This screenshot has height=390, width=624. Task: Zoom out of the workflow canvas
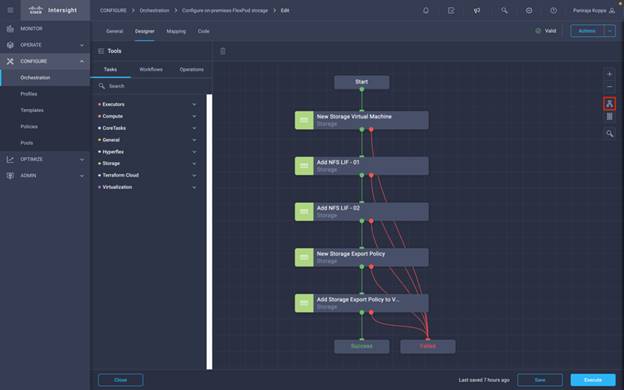coord(609,87)
